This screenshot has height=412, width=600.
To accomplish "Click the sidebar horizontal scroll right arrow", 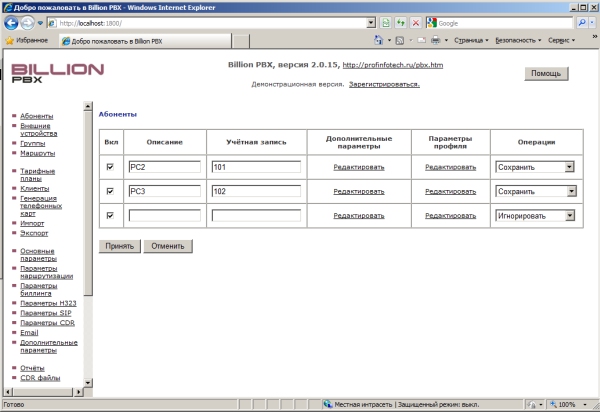I will coord(78,392).
